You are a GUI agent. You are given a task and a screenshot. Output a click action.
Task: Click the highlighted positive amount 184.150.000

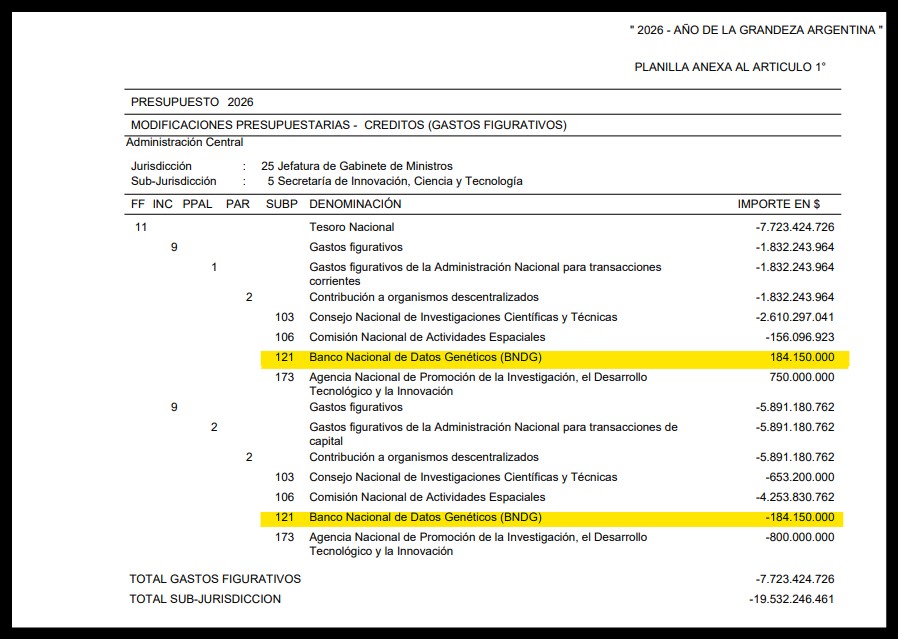802,357
